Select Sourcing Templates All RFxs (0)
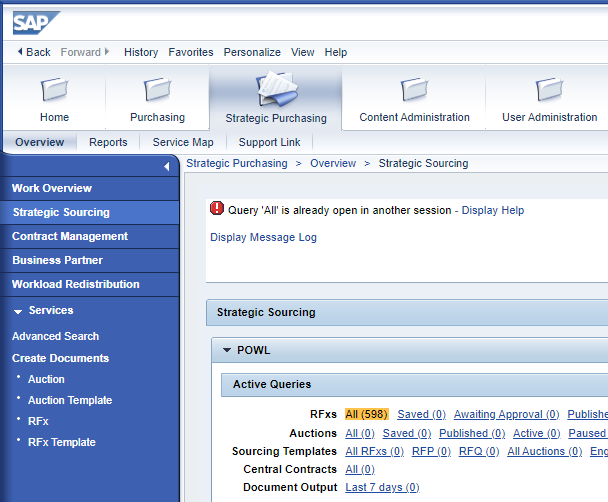The width and height of the screenshot is (608, 502). [375, 451]
